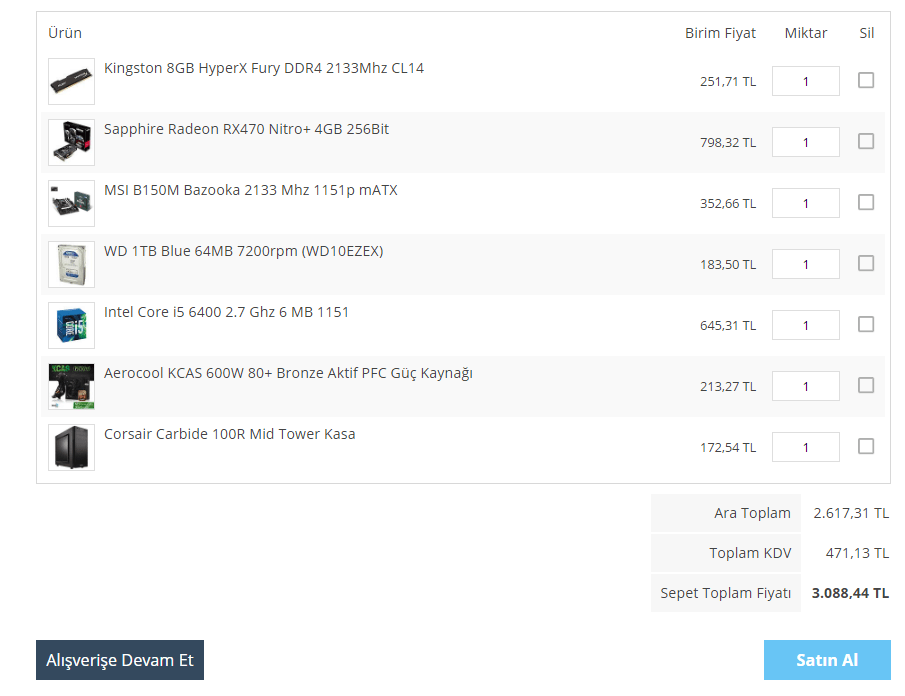Open the Sapphire Radeon RX470 Nitro+ product link
The image size is (905, 696).
pos(246,129)
